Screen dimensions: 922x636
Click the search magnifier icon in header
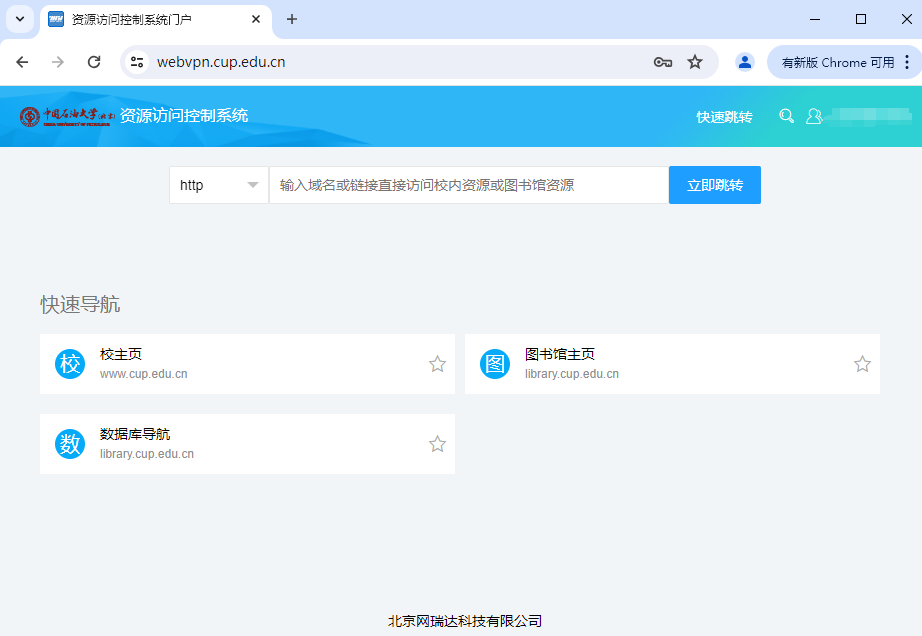787,116
